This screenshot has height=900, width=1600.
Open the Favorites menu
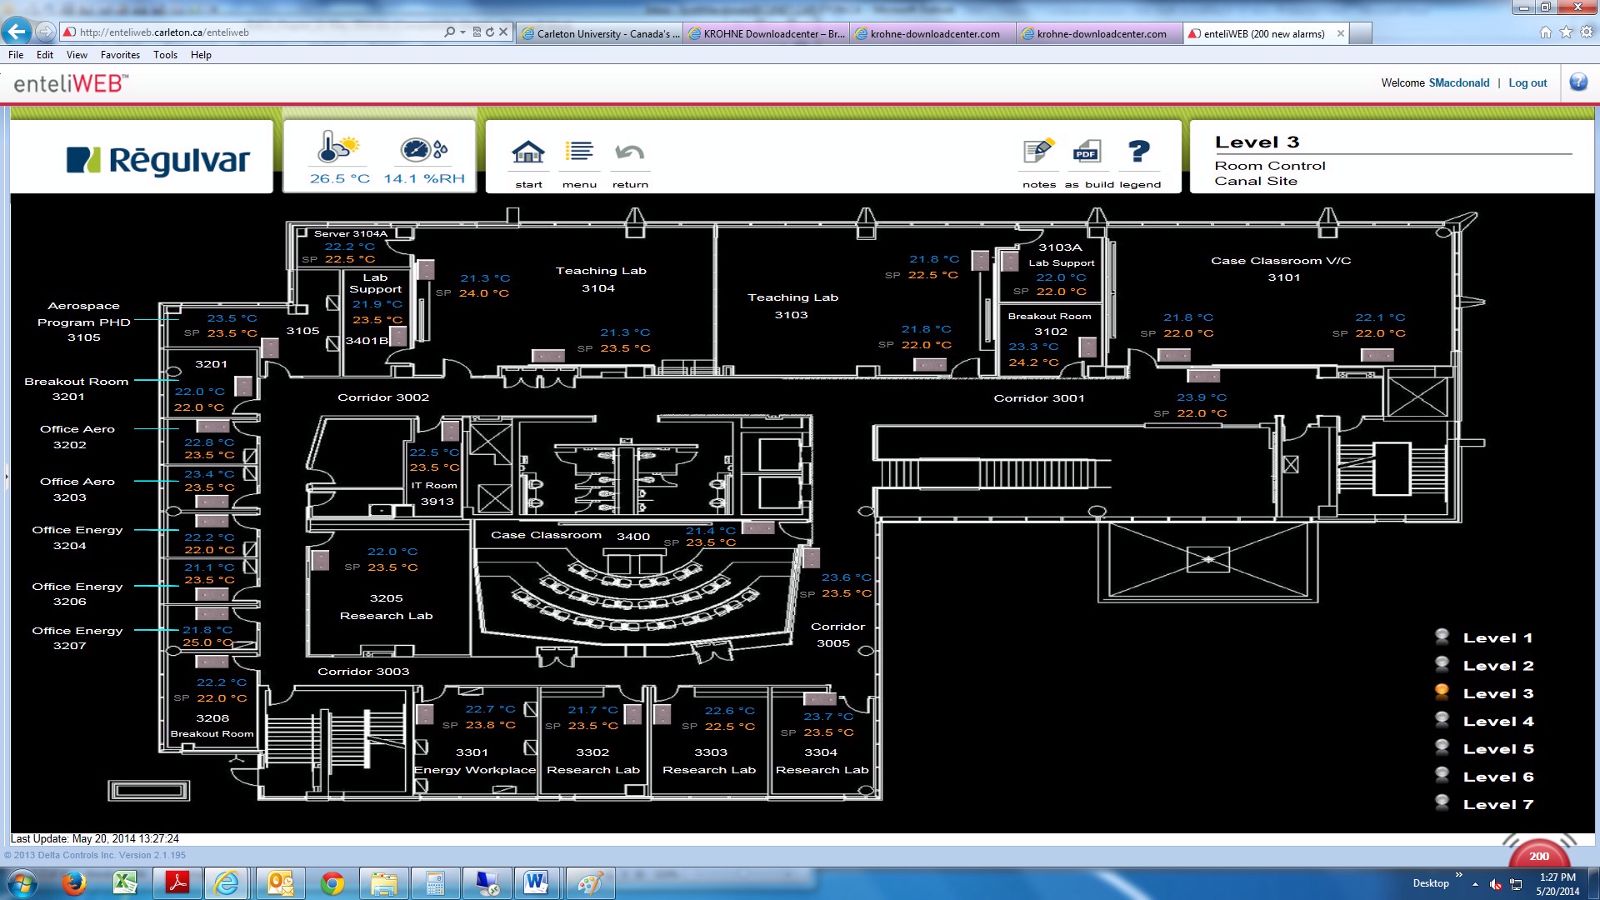pos(120,55)
